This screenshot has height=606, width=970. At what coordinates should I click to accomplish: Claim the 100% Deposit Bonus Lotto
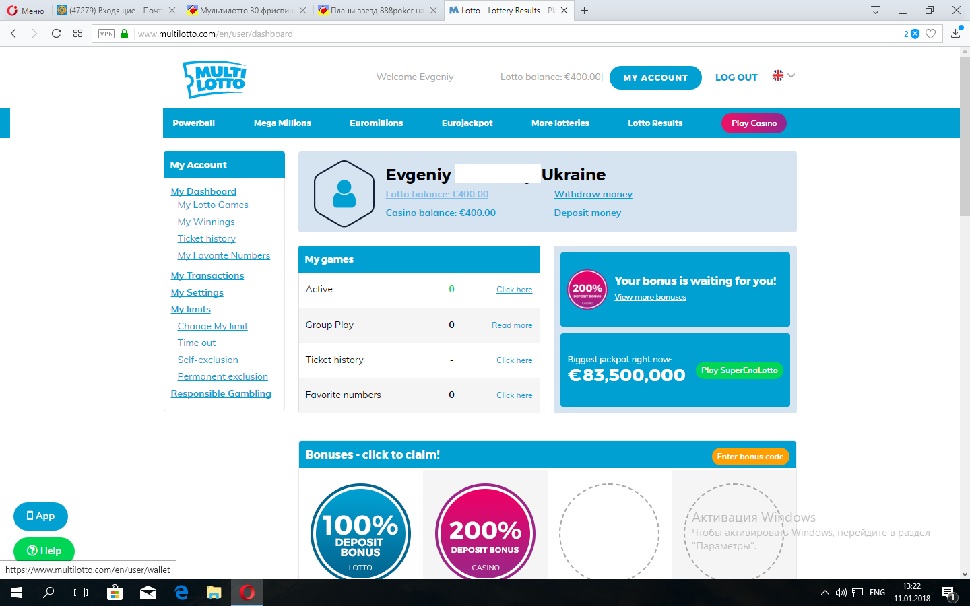(x=360, y=531)
